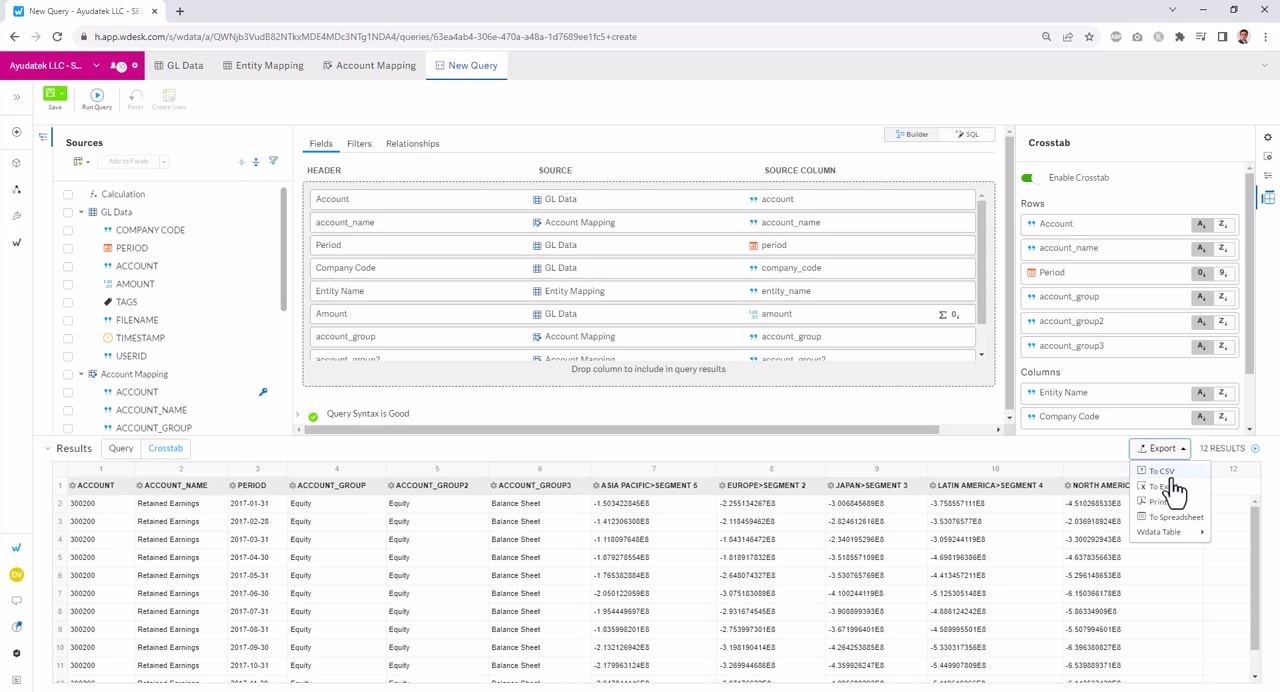Open the settings gear in right rail
This screenshot has height=692, width=1280.
click(1268, 137)
